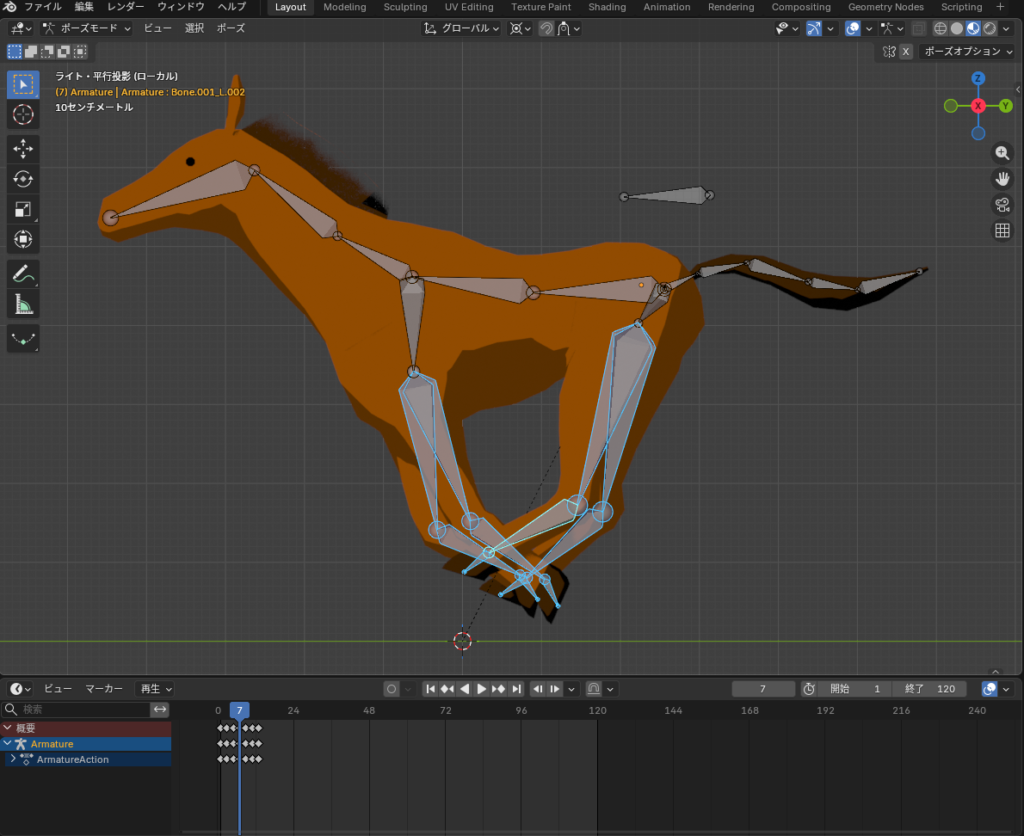Select the Measure tool
1024x836 pixels.
(23, 303)
